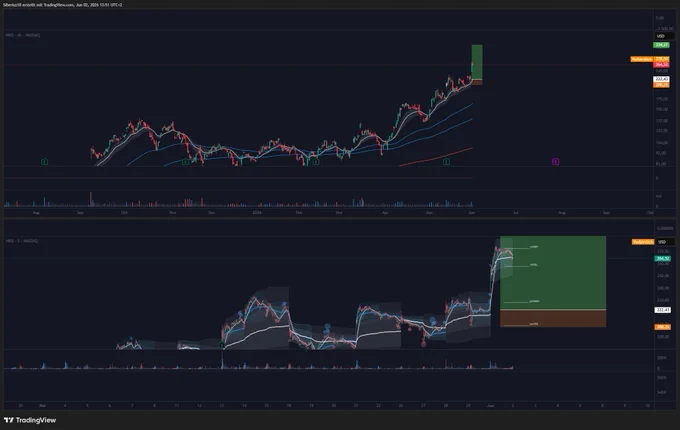Click the 2026 label on the time axis
Image resolution: width=680 pixels, height=430 pixels.
tap(257, 213)
